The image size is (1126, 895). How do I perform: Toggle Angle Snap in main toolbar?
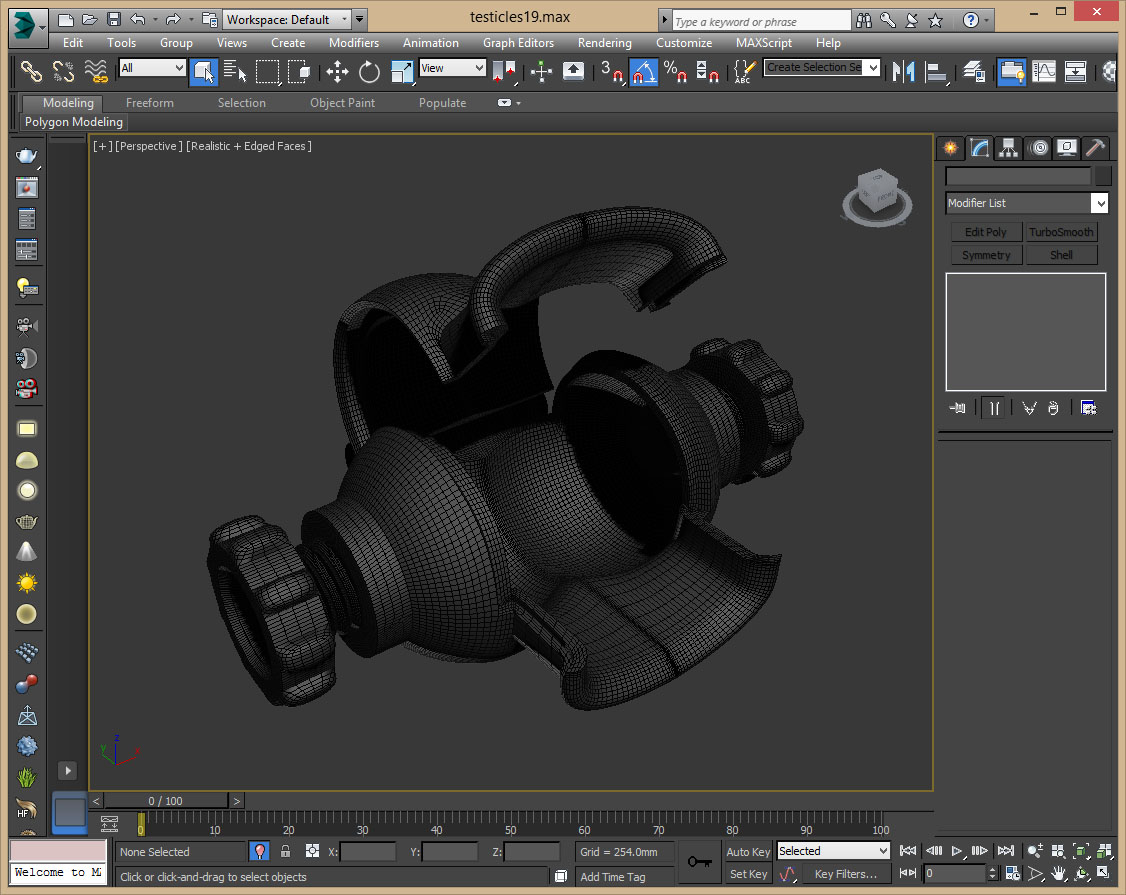point(643,71)
